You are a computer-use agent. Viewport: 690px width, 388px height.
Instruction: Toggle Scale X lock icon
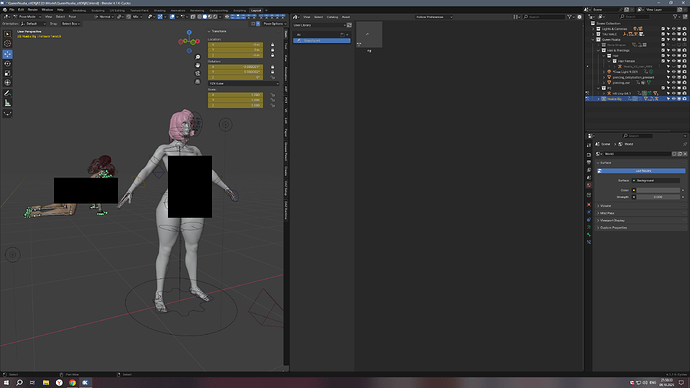click(272, 95)
